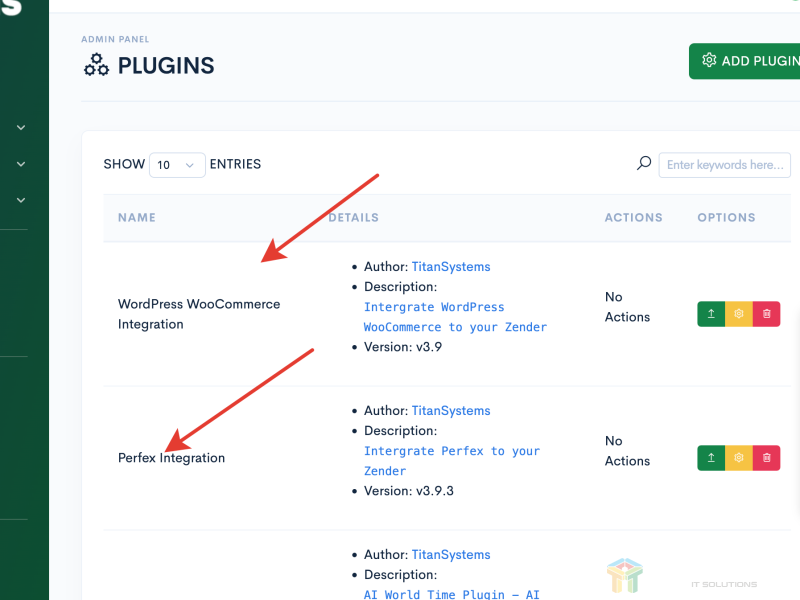Expand third sidebar chevron menu
Screen dimensions: 800x600
[x=21, y=200]
